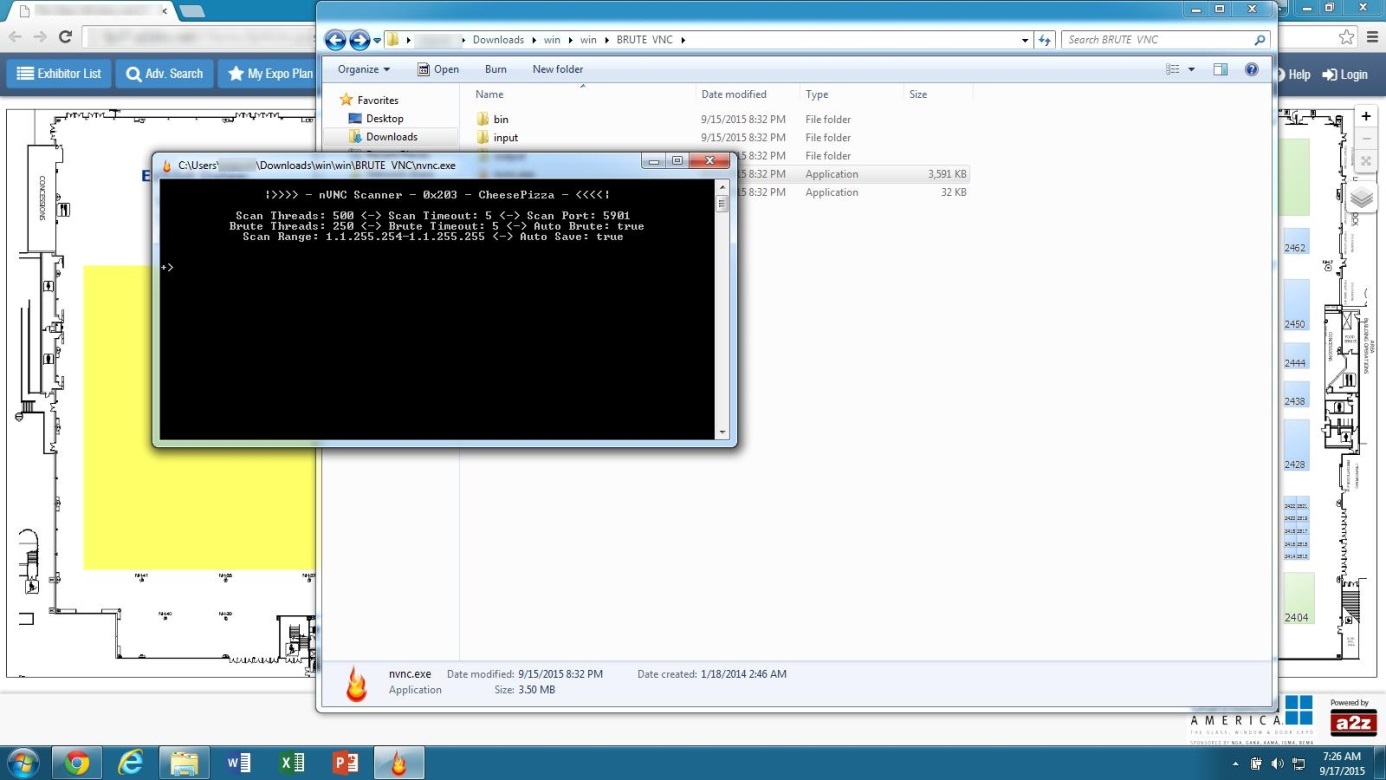Open Chrome from the taskbar

77,764
